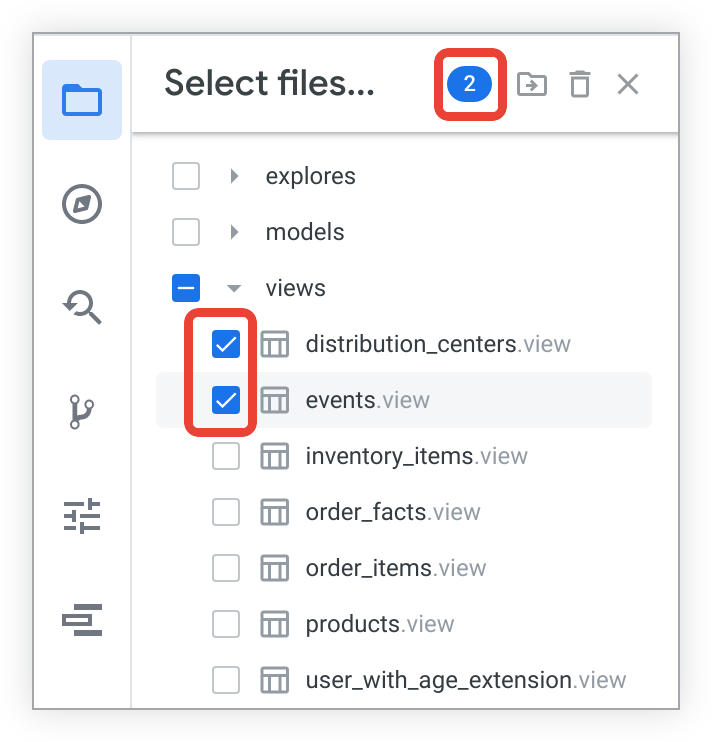Click the trash icon to delete selected files
The image size is (712, 742).
(579, 85)
